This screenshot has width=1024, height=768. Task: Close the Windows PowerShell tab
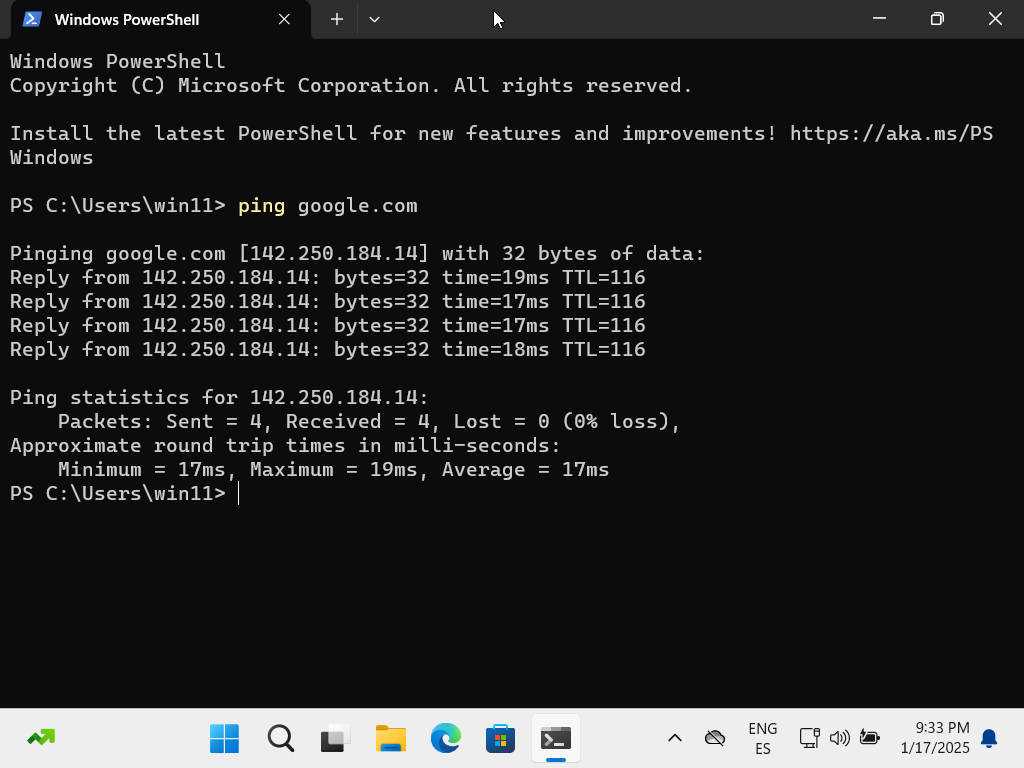(x=284, y=20)
